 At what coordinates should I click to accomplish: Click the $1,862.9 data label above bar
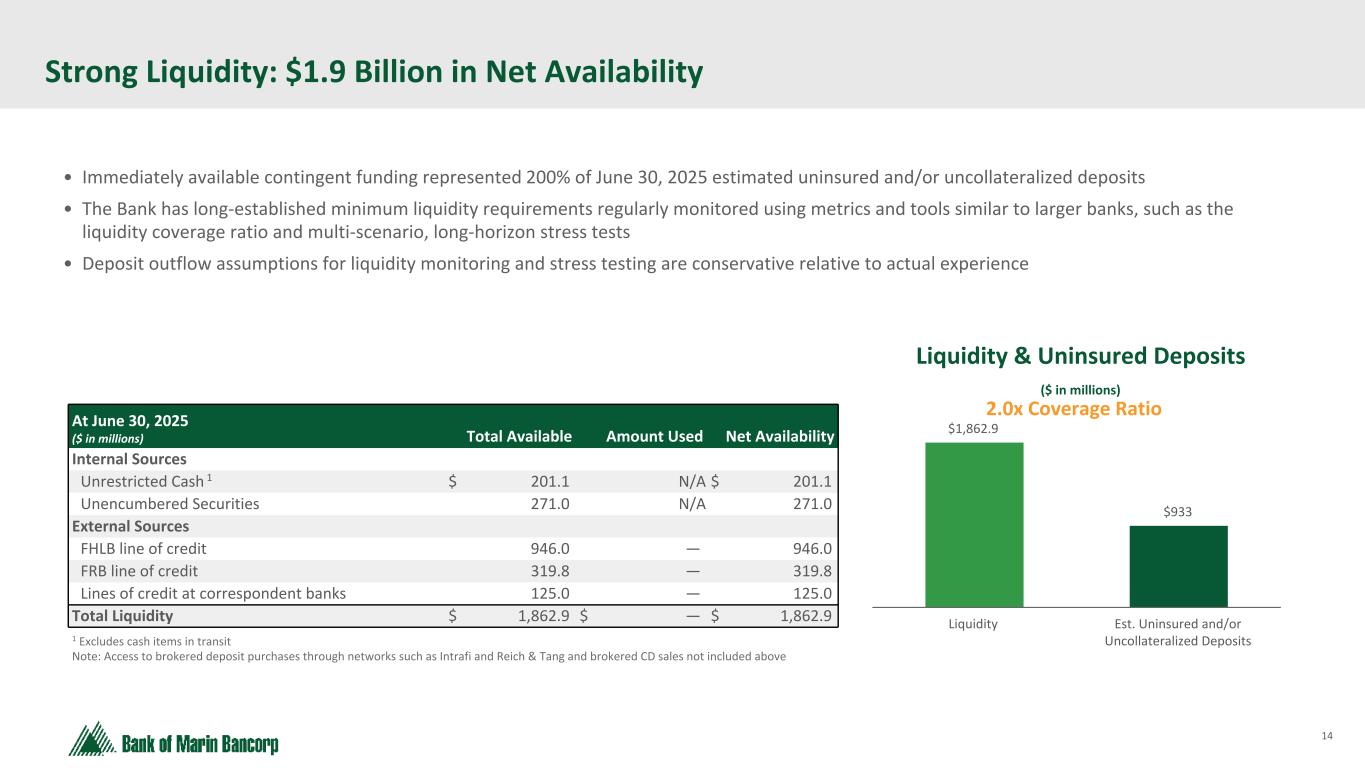point(973,429)
